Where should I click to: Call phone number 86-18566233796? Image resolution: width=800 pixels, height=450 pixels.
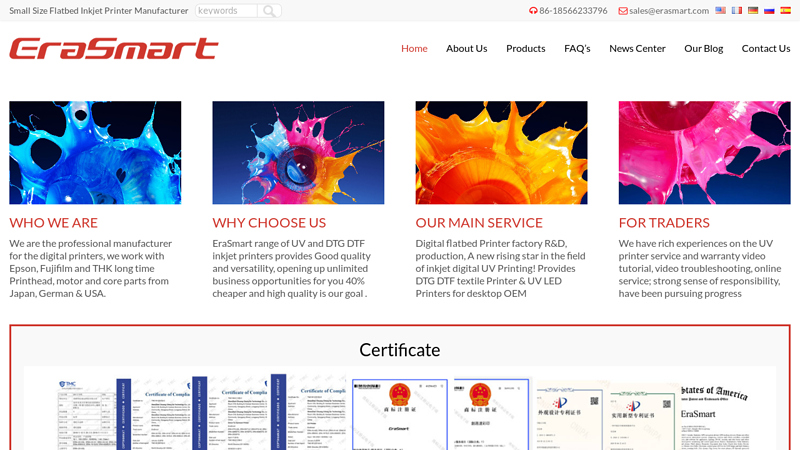[x=573, y=11]
